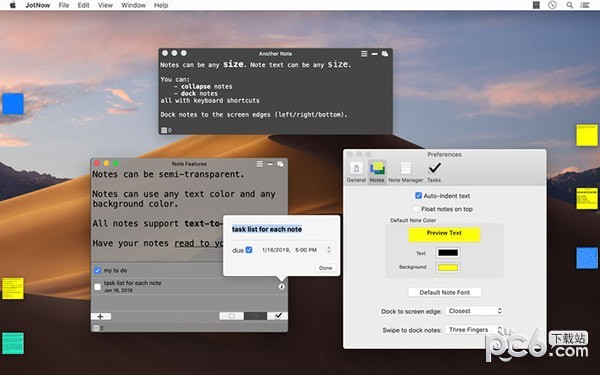Open the blue docked note on left edge

click(x=13, y=104)
